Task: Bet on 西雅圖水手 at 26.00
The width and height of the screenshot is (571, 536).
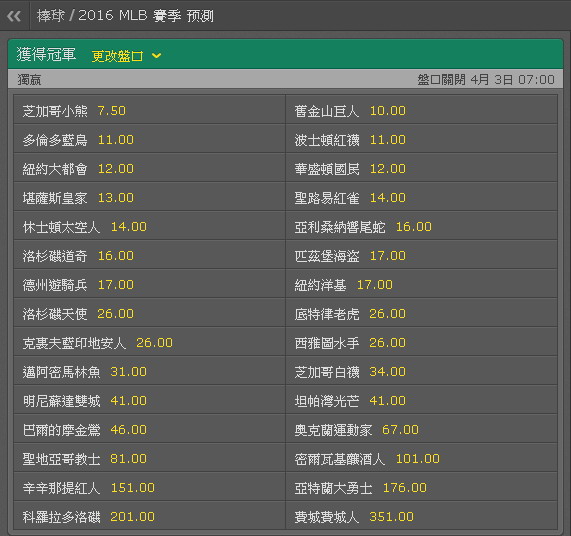Action: (x=421, y=342)
